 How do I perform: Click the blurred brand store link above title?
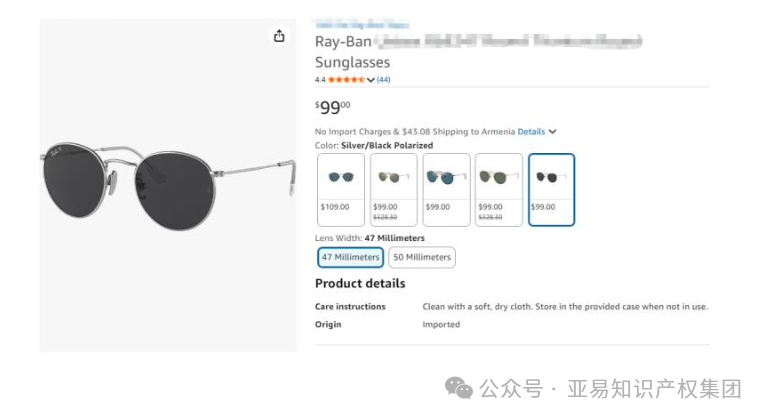click(x=362, y=23)
